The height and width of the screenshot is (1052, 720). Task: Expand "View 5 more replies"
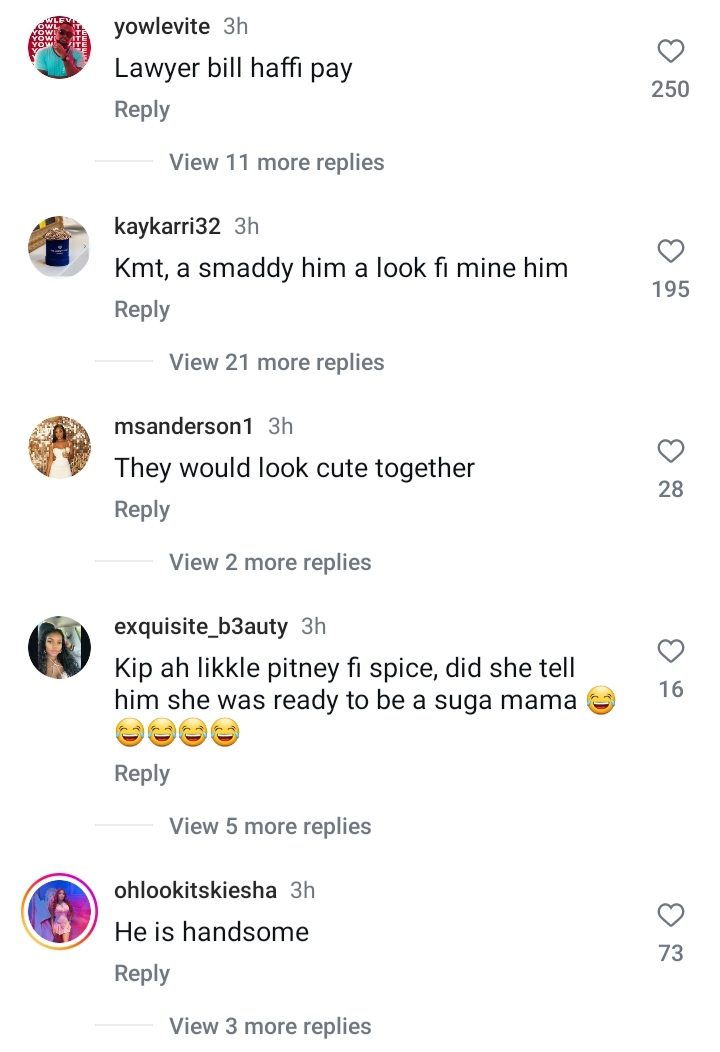coord(270,826)
